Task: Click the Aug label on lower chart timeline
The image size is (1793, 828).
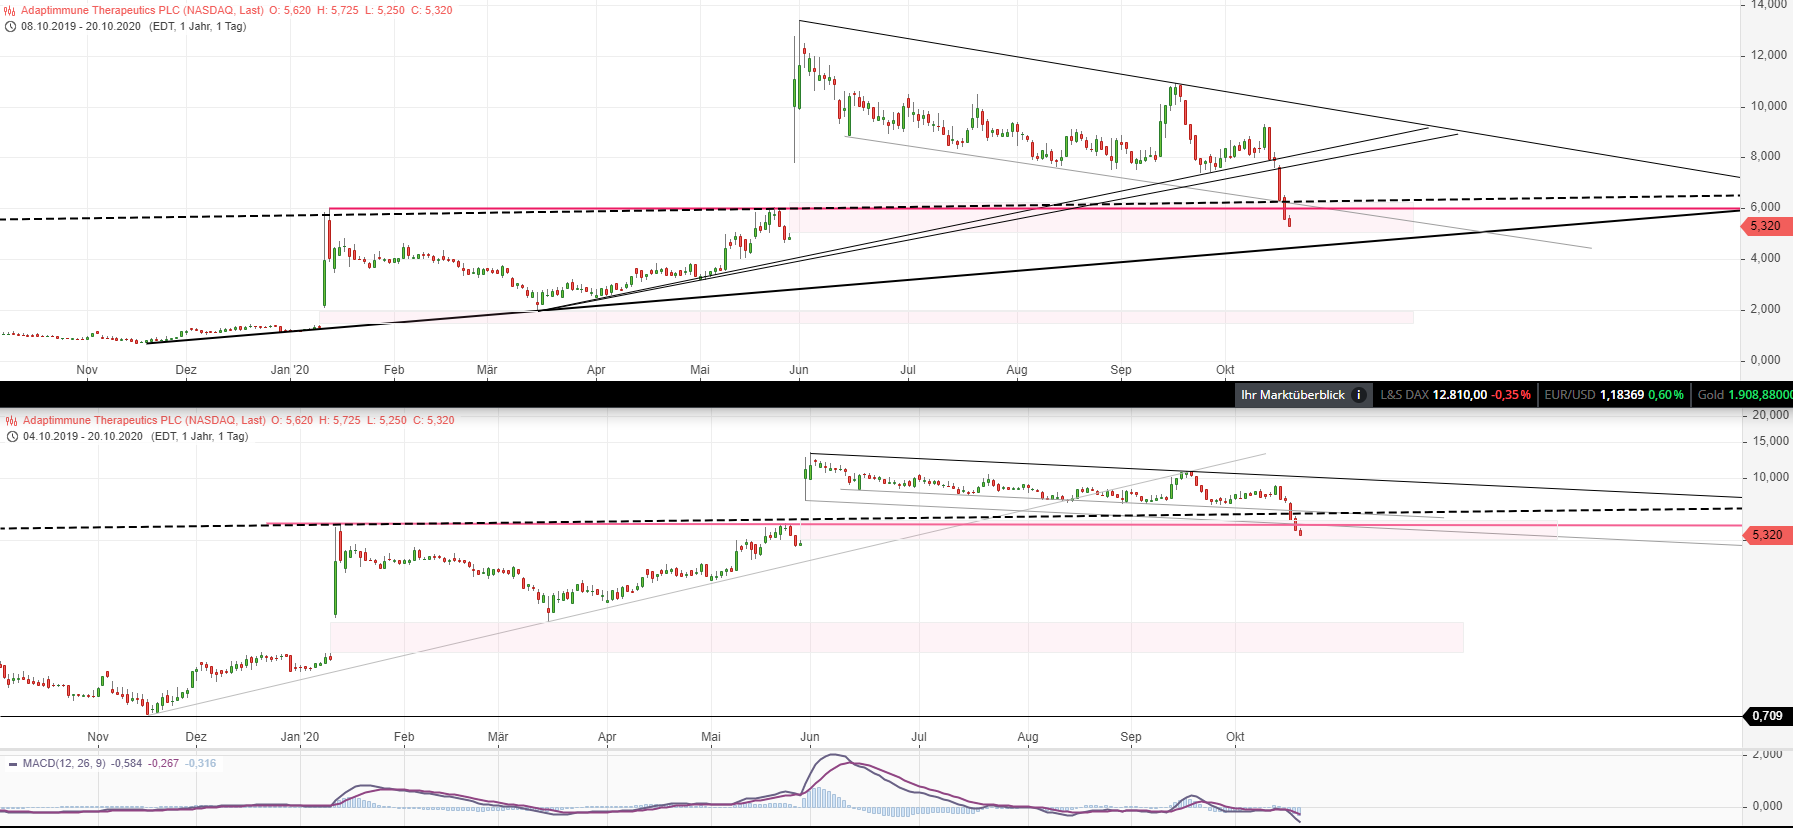Action: [1028, 738]
